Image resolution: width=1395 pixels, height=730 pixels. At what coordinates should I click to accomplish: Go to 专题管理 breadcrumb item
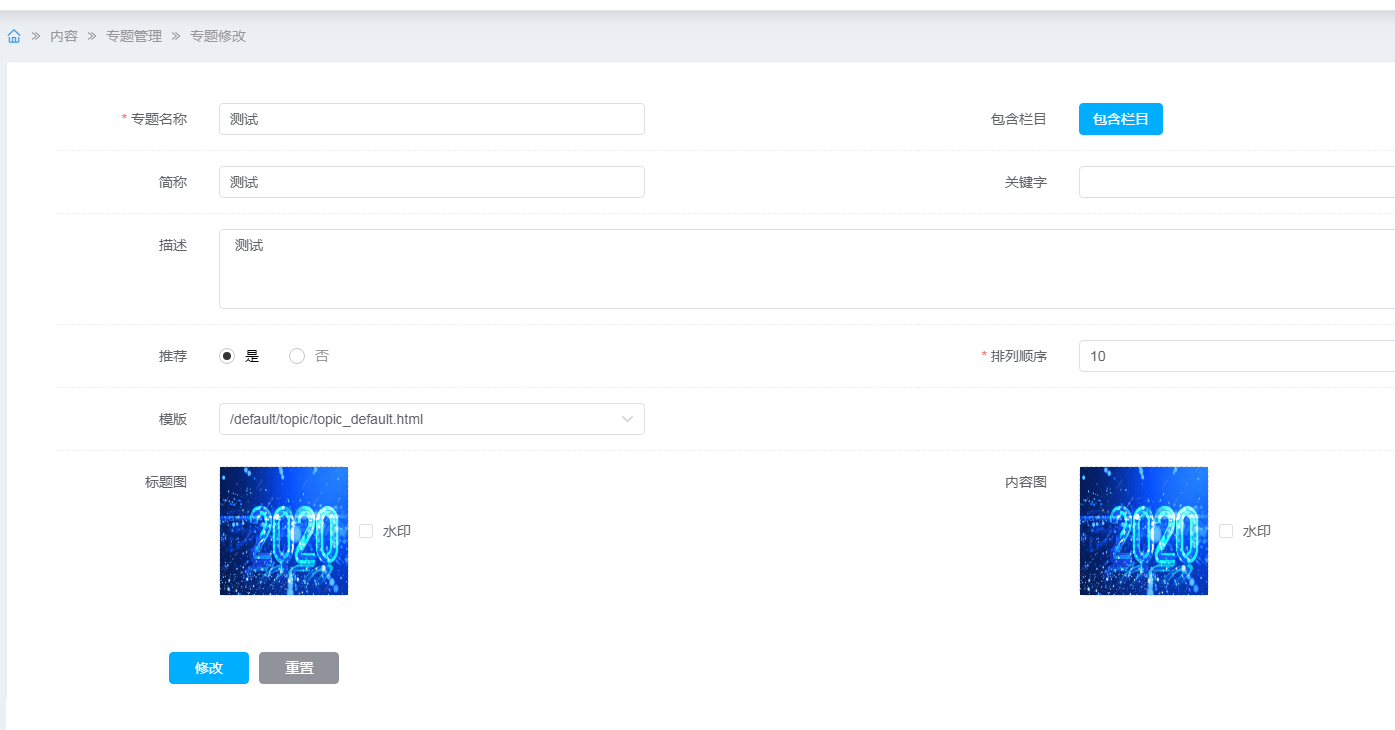134,36
